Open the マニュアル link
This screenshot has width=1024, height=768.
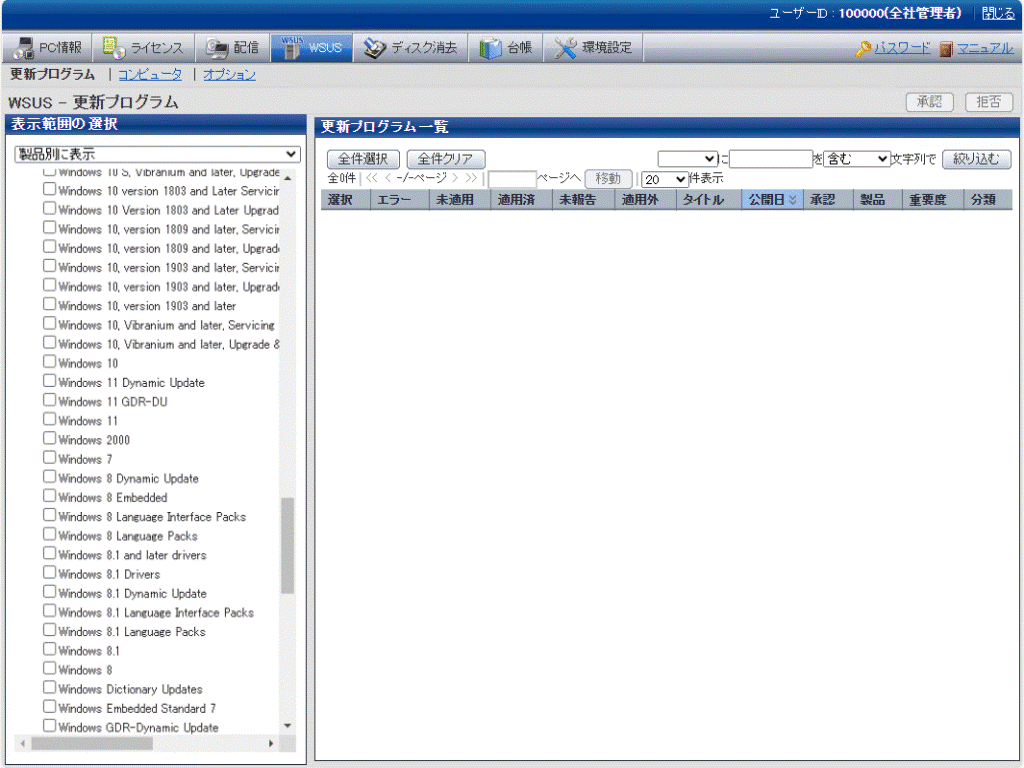(x=985, y=48)
